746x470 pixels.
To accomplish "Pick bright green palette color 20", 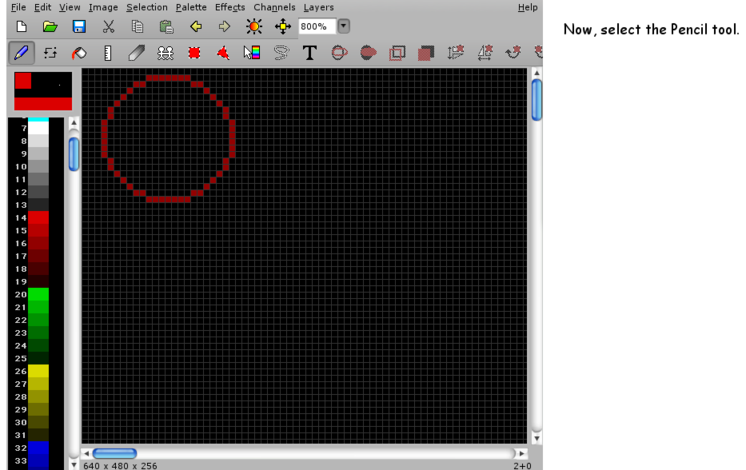I will (x=38, y=295).
